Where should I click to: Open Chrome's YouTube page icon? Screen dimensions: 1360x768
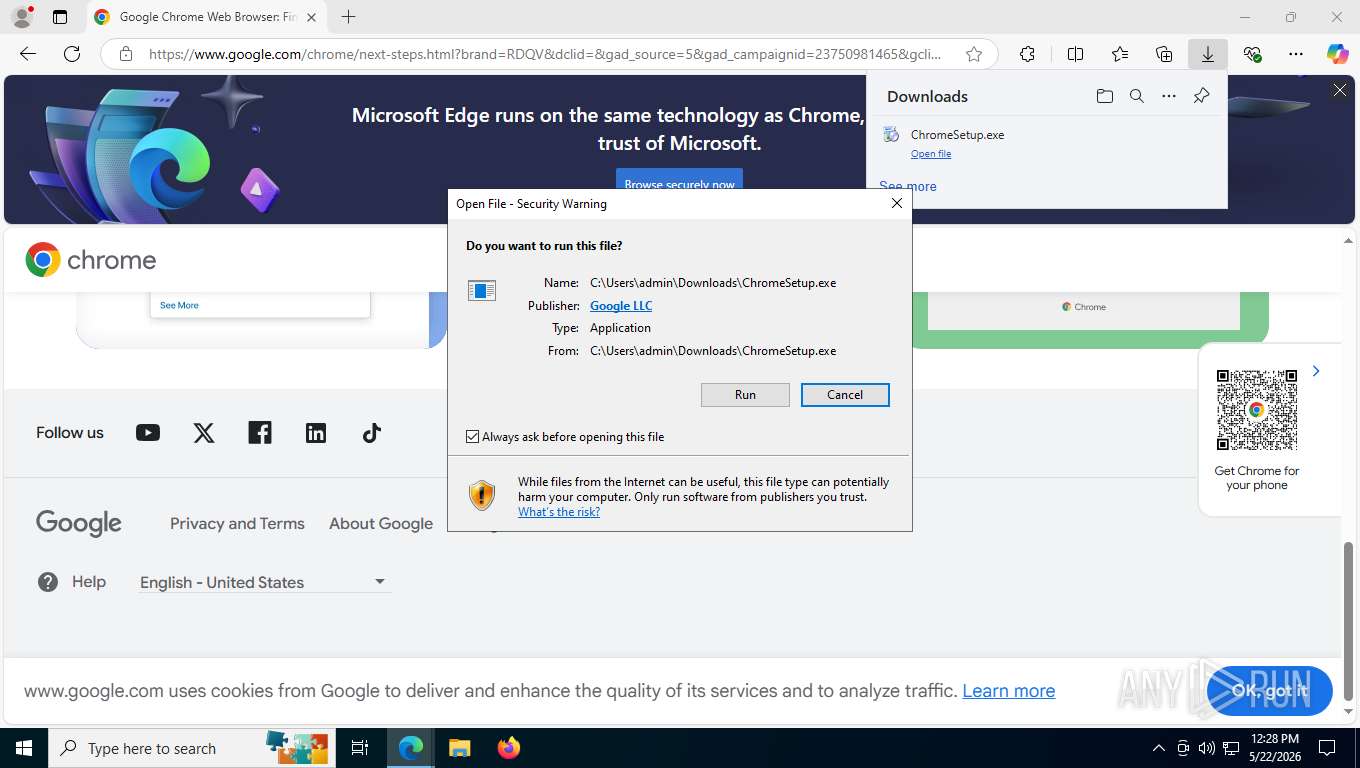tap(148, 433)
